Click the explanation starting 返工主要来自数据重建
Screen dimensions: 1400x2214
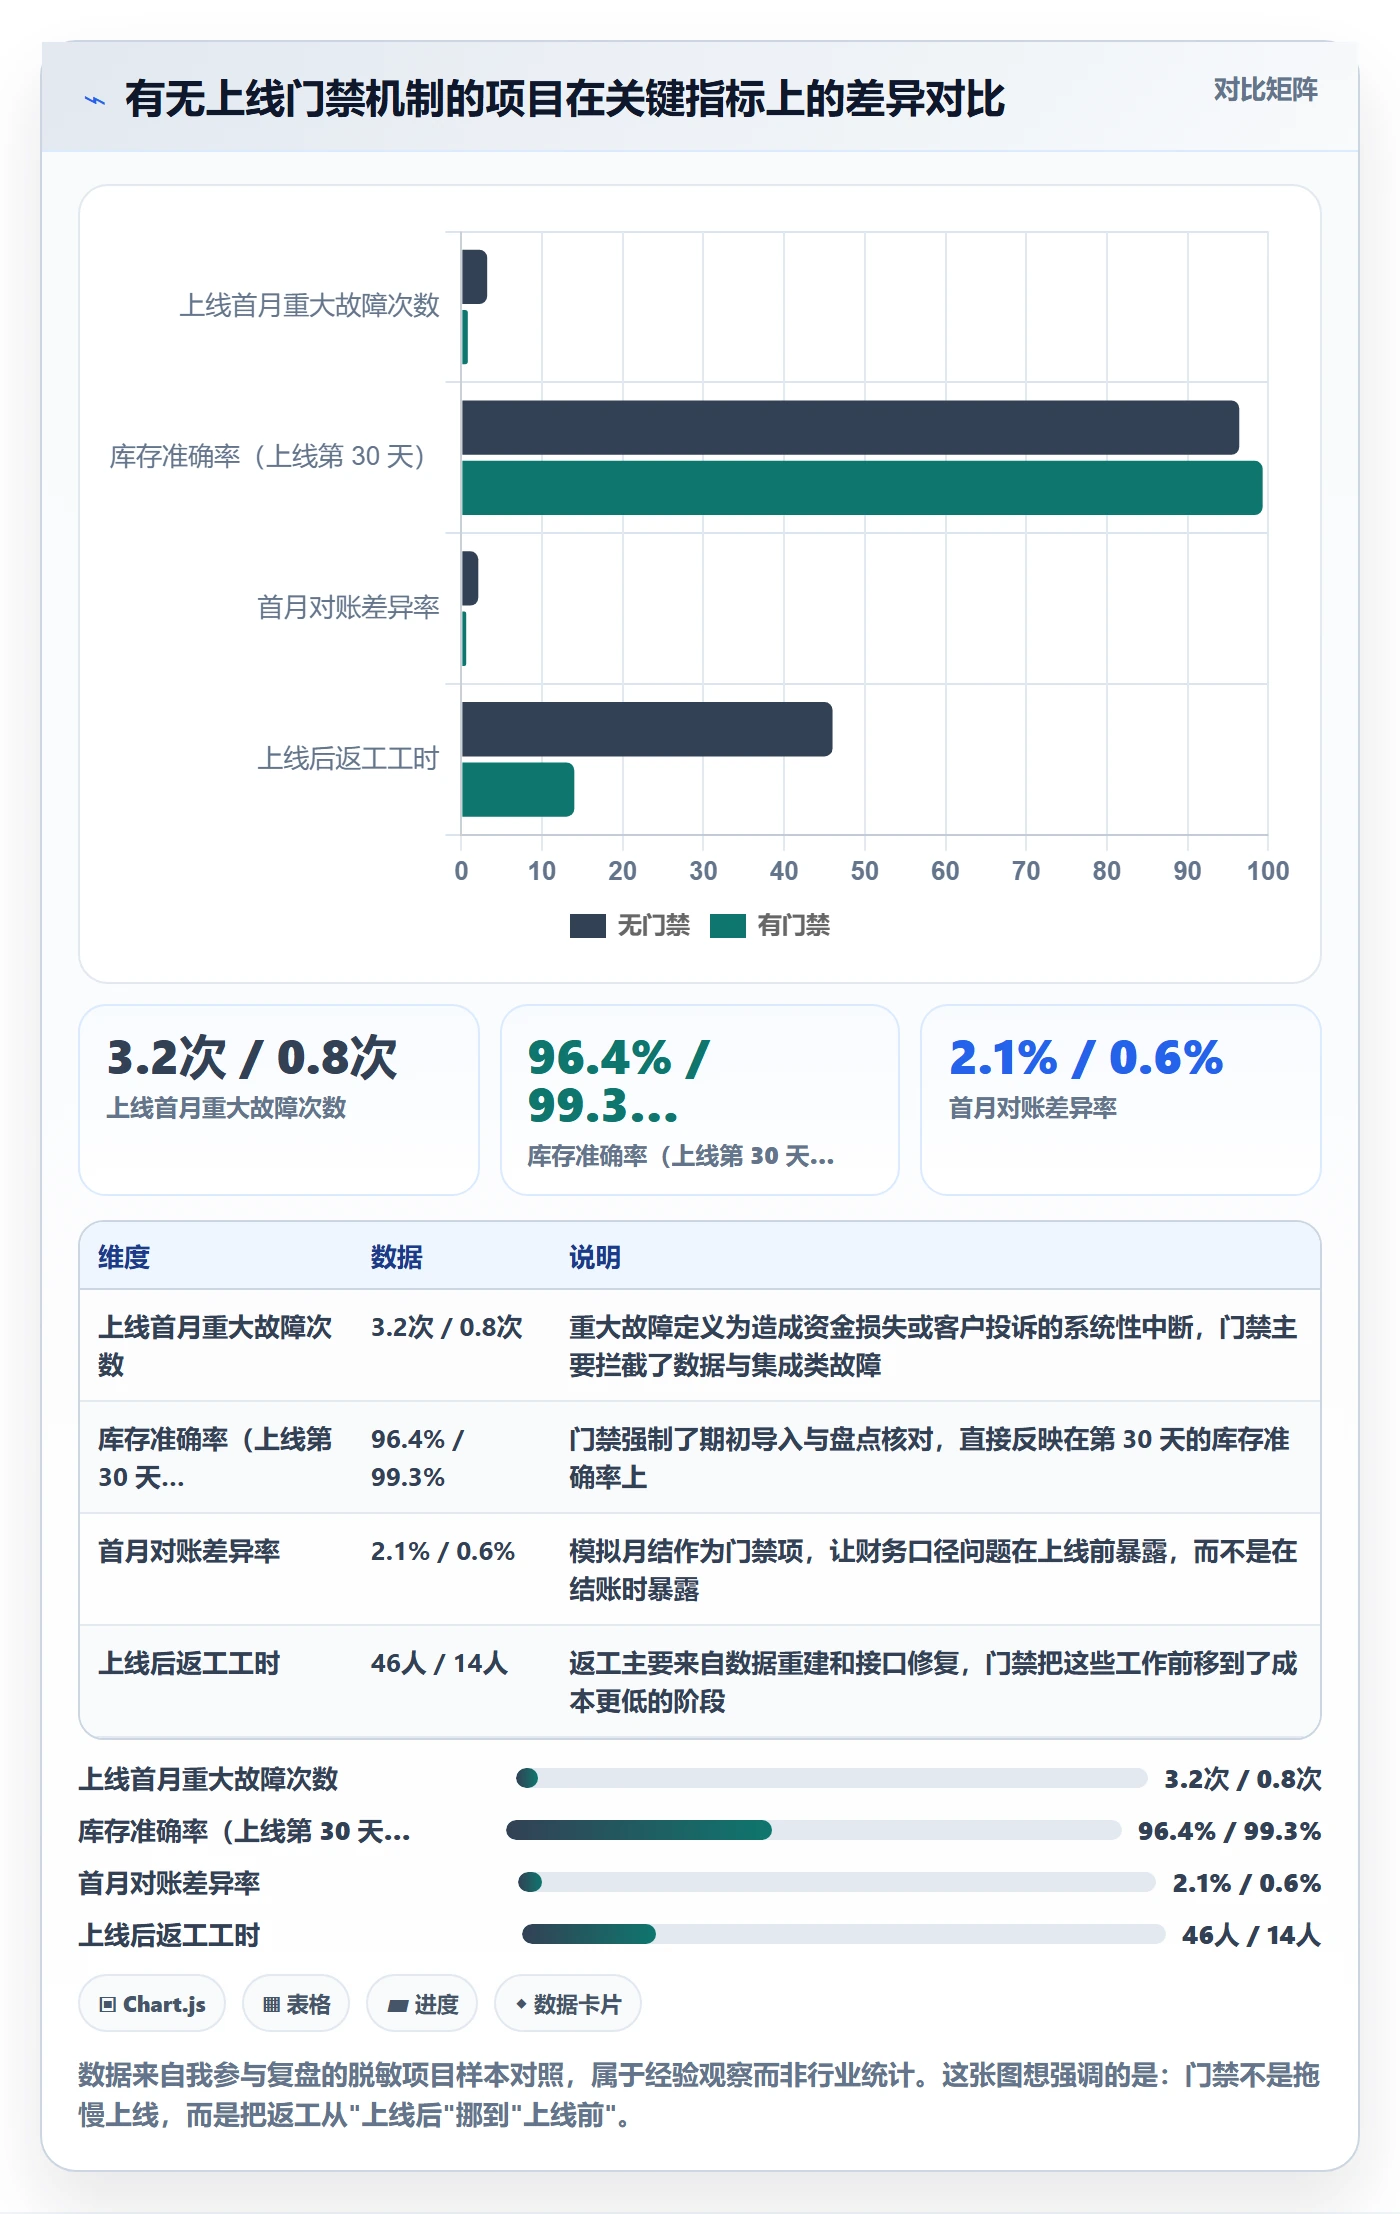[x=933, y=1682]
